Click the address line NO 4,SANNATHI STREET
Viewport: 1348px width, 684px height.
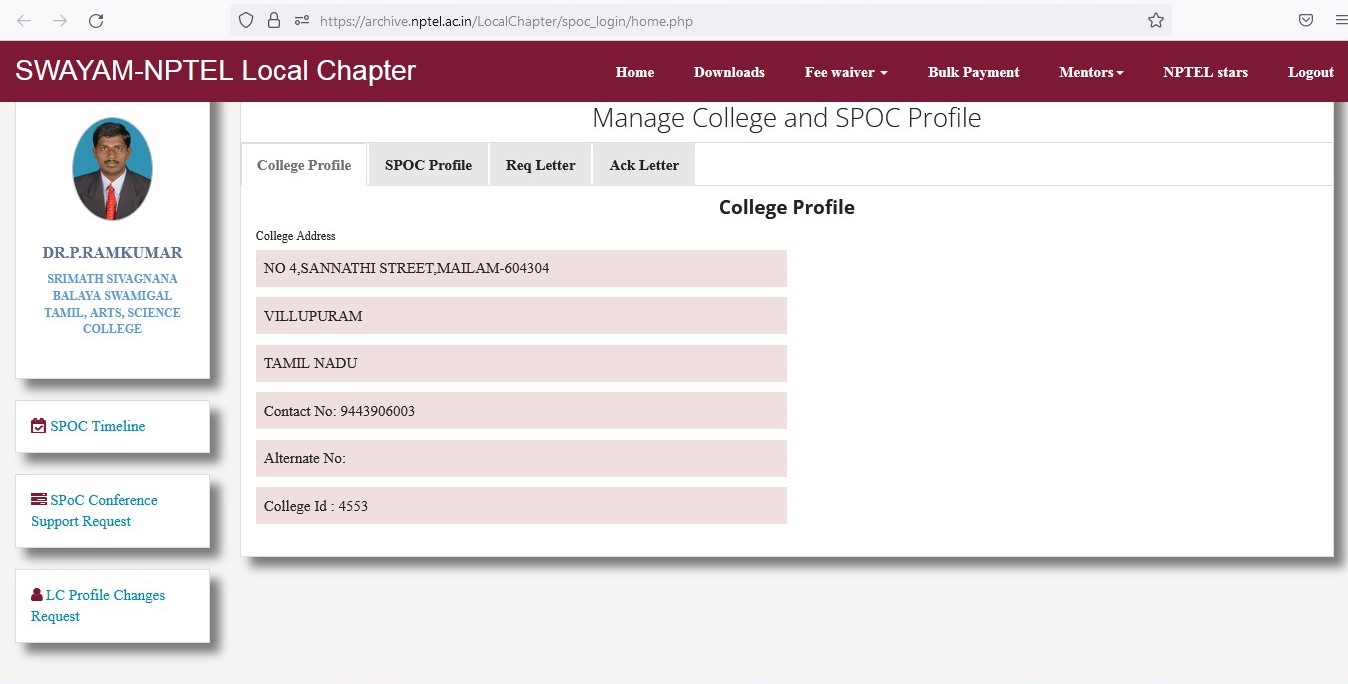[521, 268]
